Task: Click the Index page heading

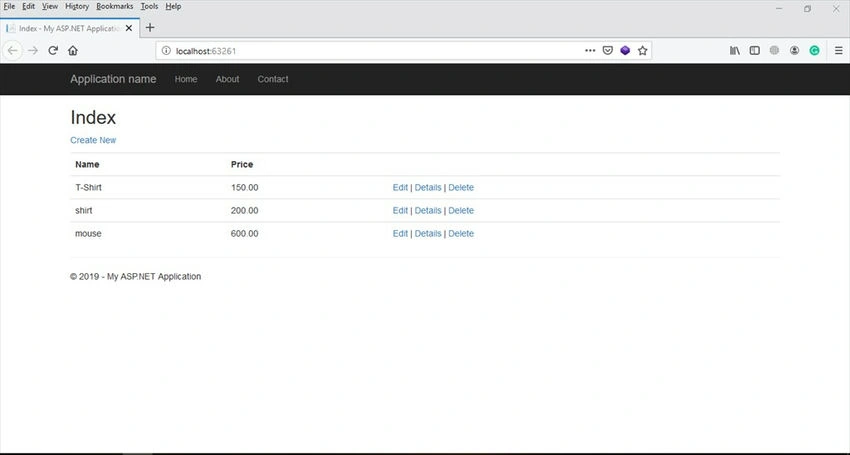Action: pos(93,118)
